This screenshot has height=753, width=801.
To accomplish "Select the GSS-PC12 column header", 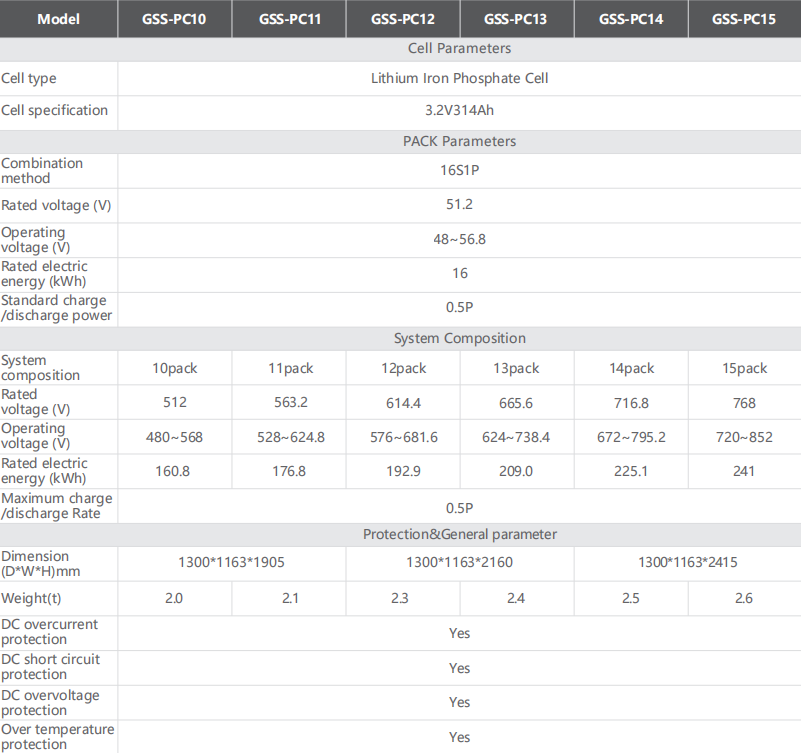I will [403, 19].
